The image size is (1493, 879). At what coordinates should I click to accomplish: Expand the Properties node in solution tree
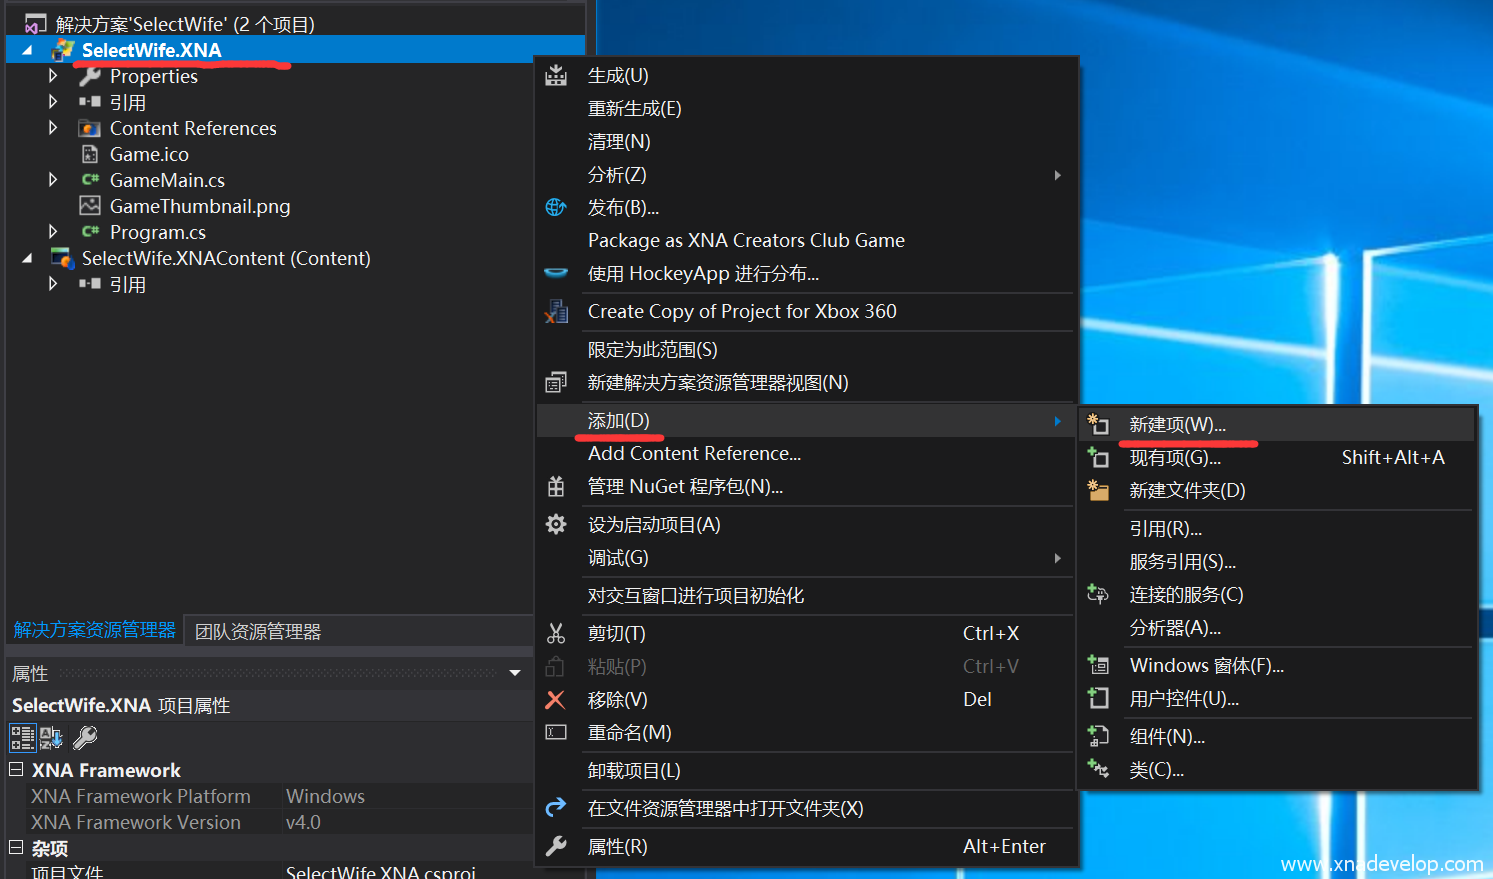[53, 76]
